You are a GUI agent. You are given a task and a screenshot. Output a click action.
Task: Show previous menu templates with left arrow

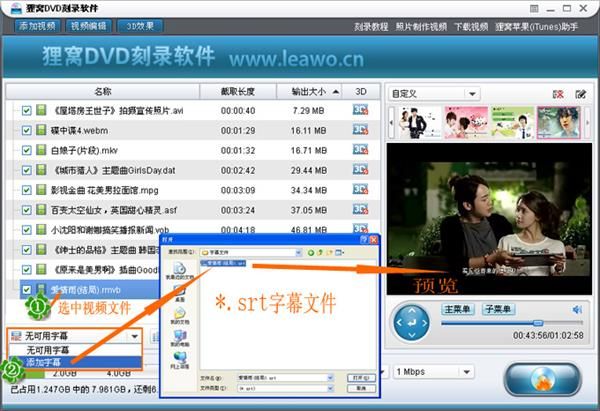391,122
